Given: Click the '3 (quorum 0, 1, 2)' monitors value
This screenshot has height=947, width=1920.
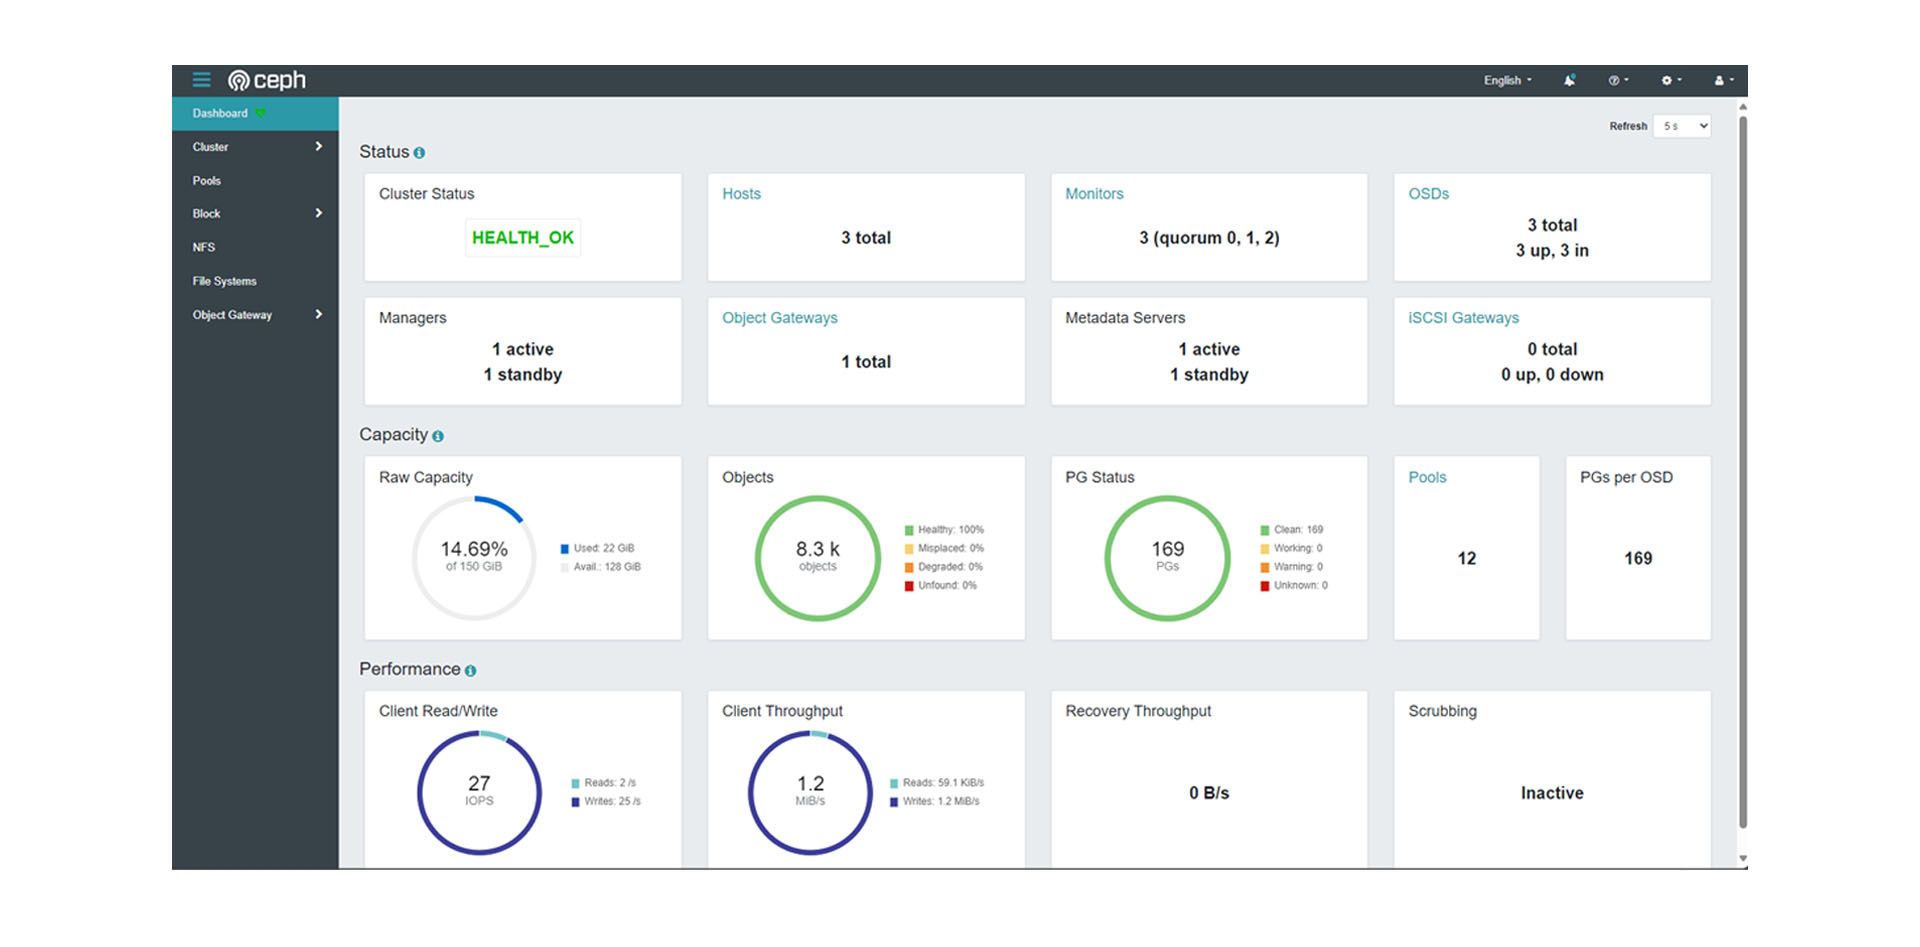Looking at the screenshot, I should (x=1209, y=238).
